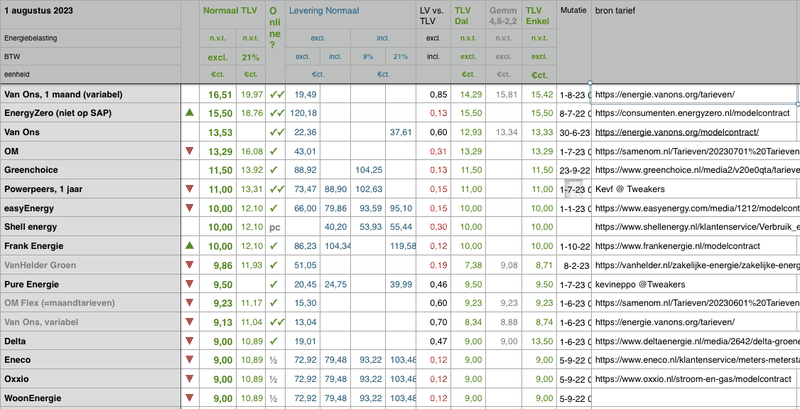Select the 'Levering Normaal' header cell
The image size is (800, 409).
click(x=324, y=14)
